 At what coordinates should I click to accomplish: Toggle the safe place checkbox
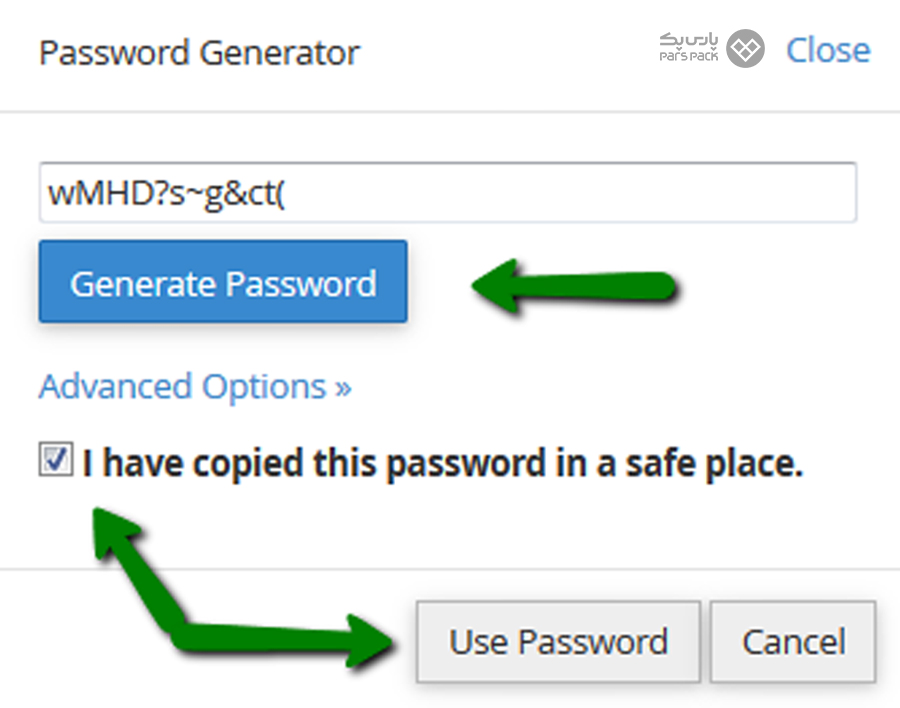click(x=56, y=459)
